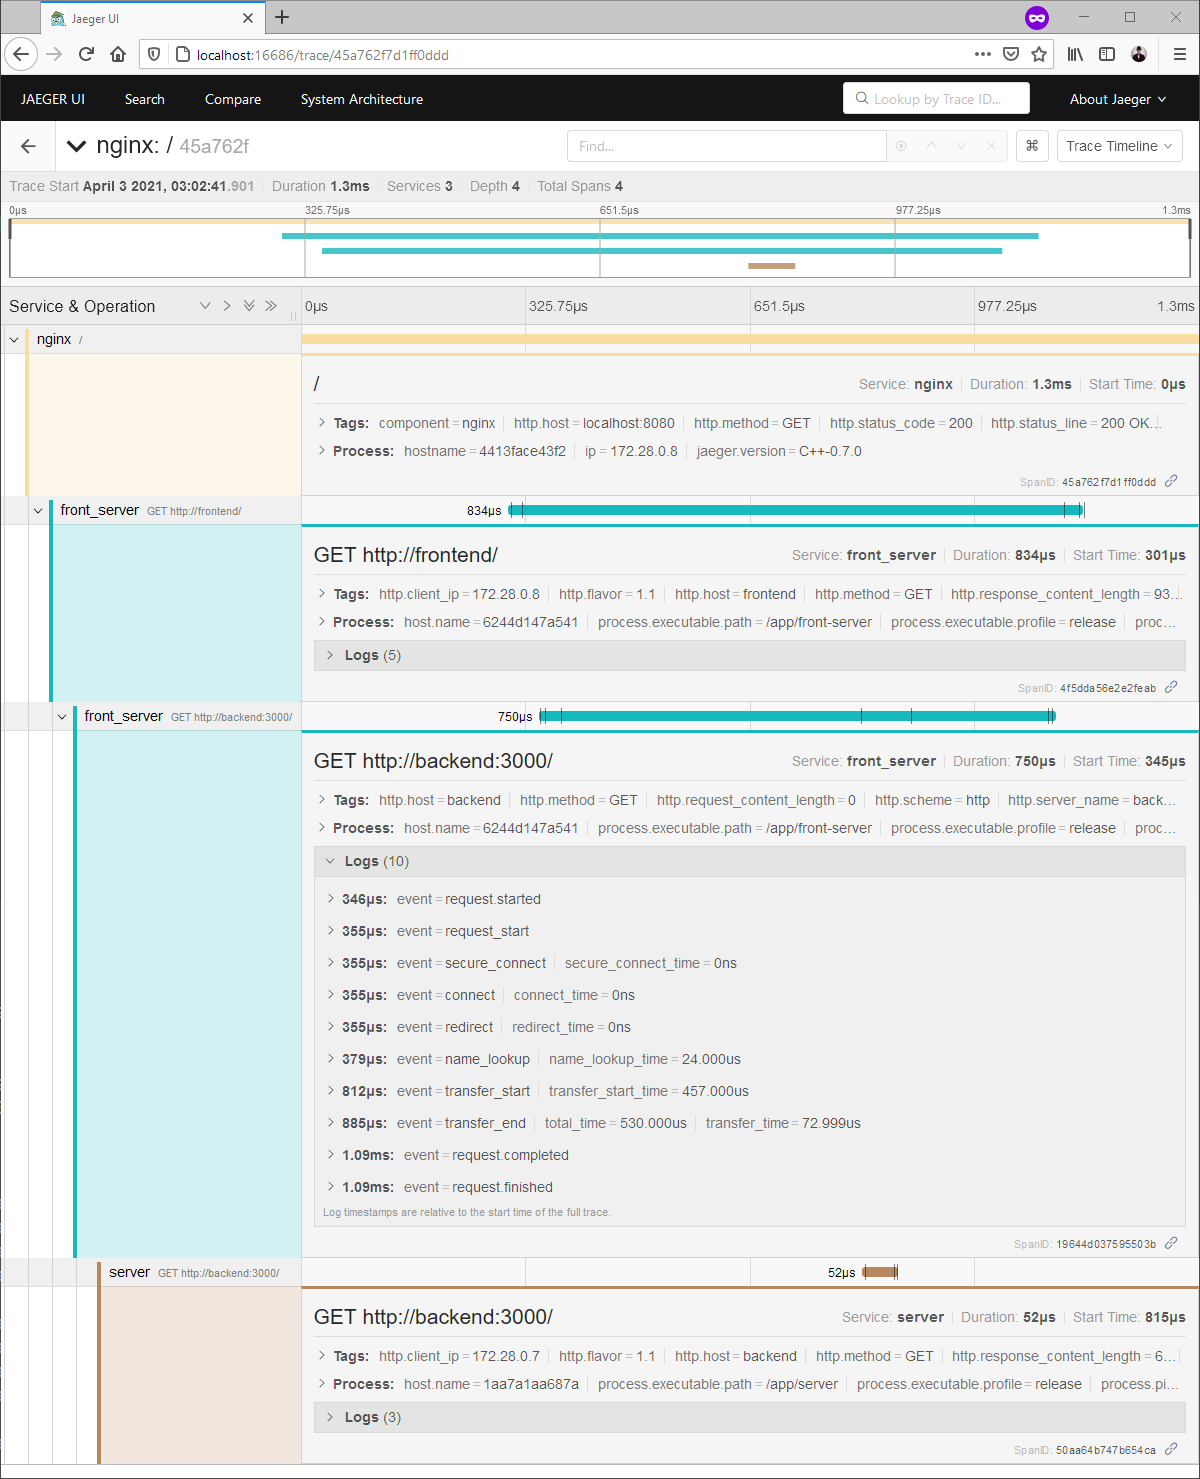Focus the Lookup by Trace ID field
The width and height of the screenshot is (1200, 1479).
click(x=937, y=99)
